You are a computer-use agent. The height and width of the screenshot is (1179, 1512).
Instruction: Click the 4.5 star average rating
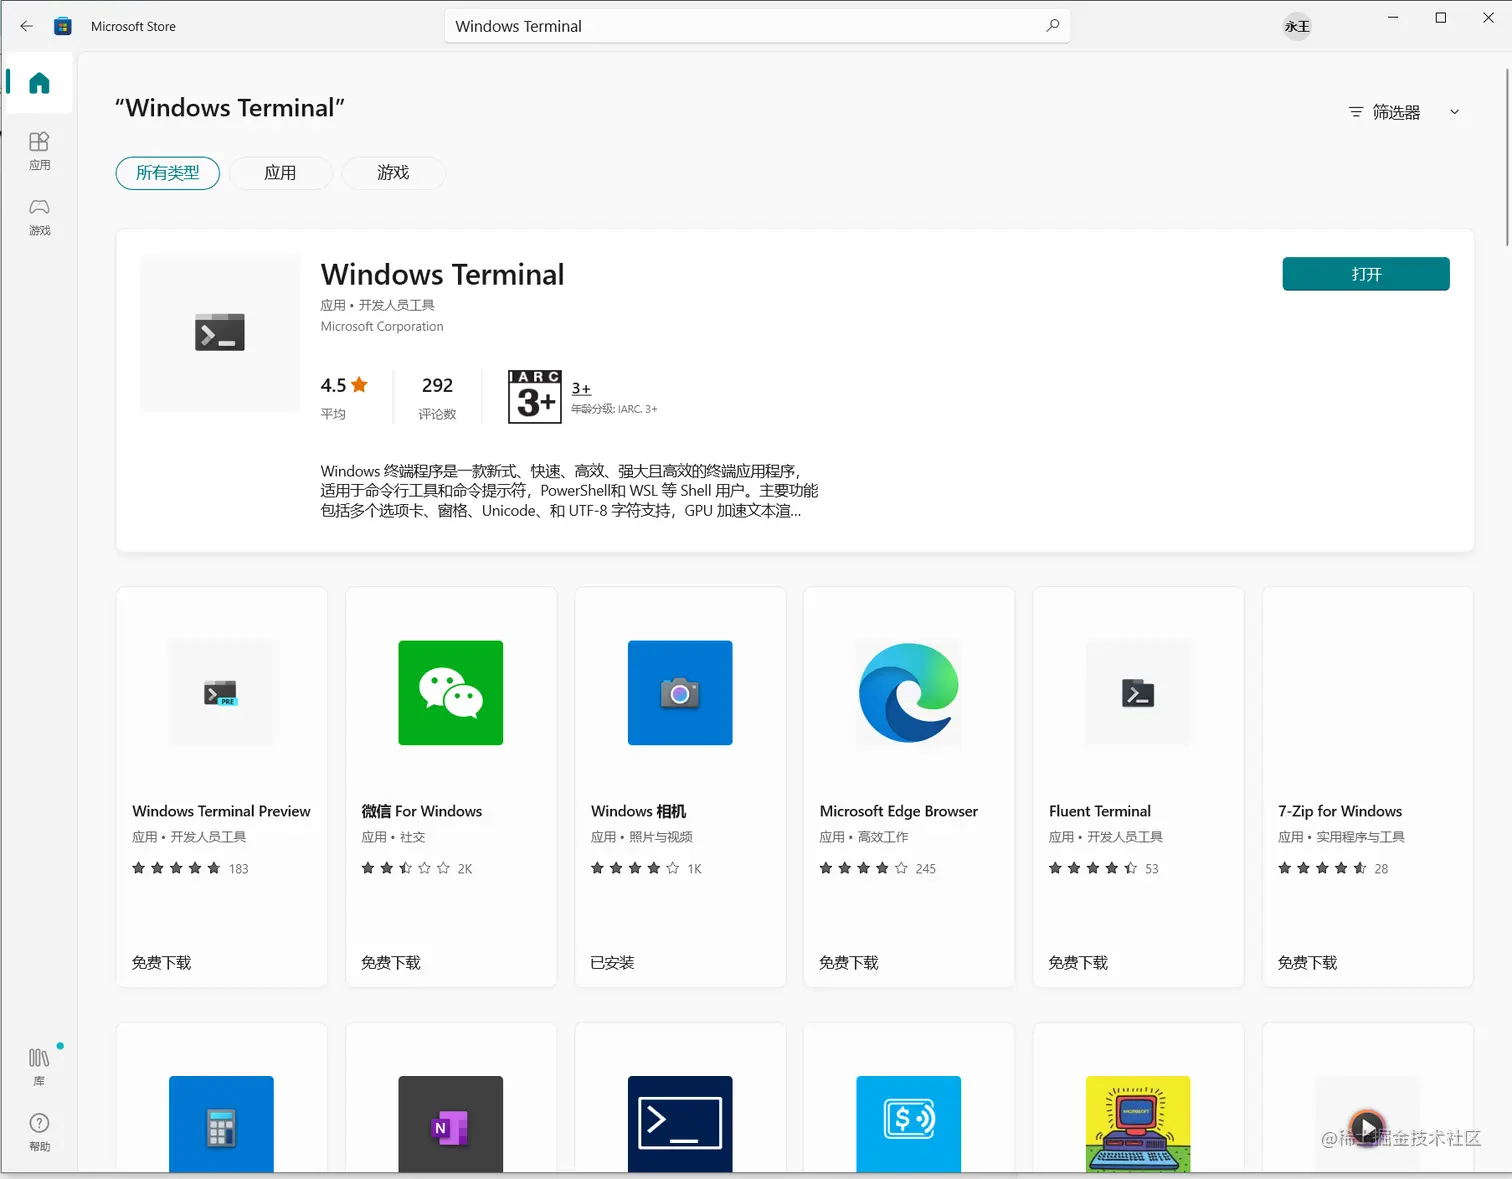point(344,397)
